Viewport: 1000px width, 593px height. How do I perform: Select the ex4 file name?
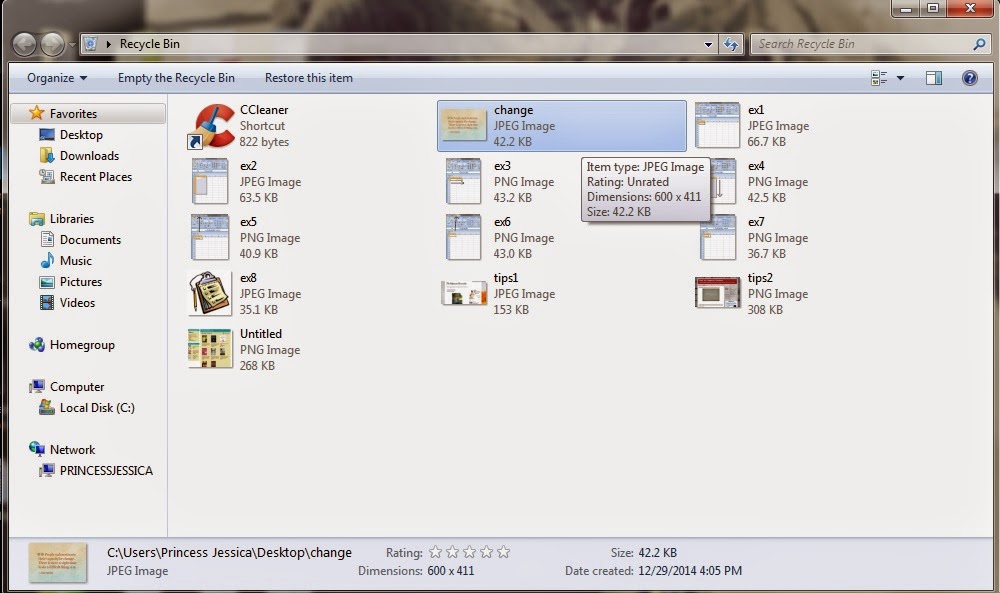pyautogui.click(x=756, y=166)
